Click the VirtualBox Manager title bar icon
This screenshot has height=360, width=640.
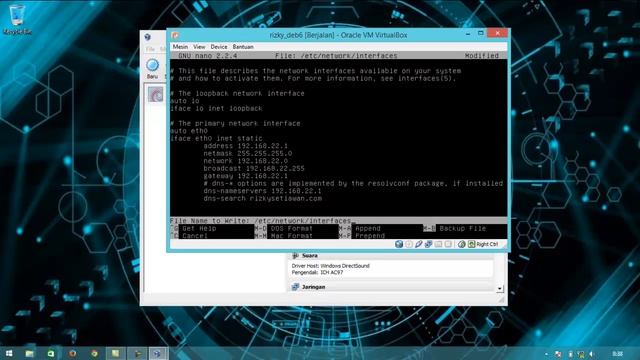(147, 37)
